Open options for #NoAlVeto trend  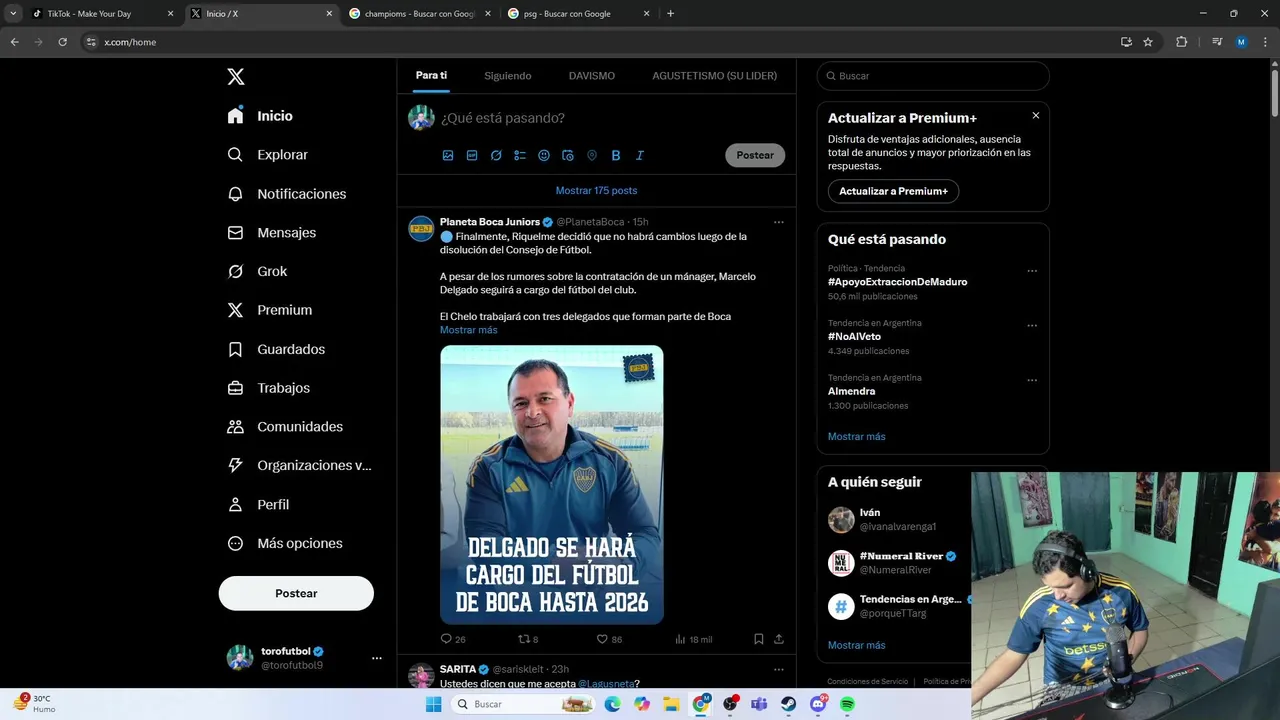tap(1032, 326)
